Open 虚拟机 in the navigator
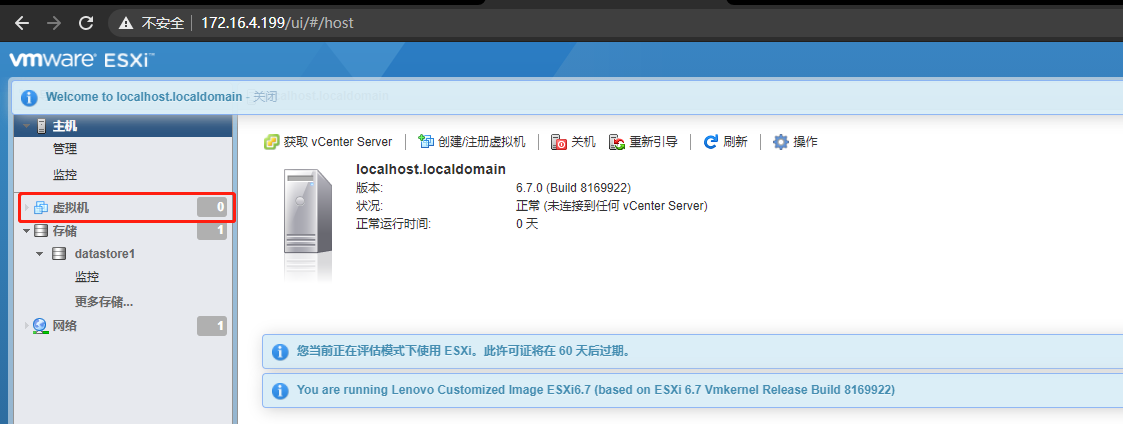 click(x=71, y=208)
